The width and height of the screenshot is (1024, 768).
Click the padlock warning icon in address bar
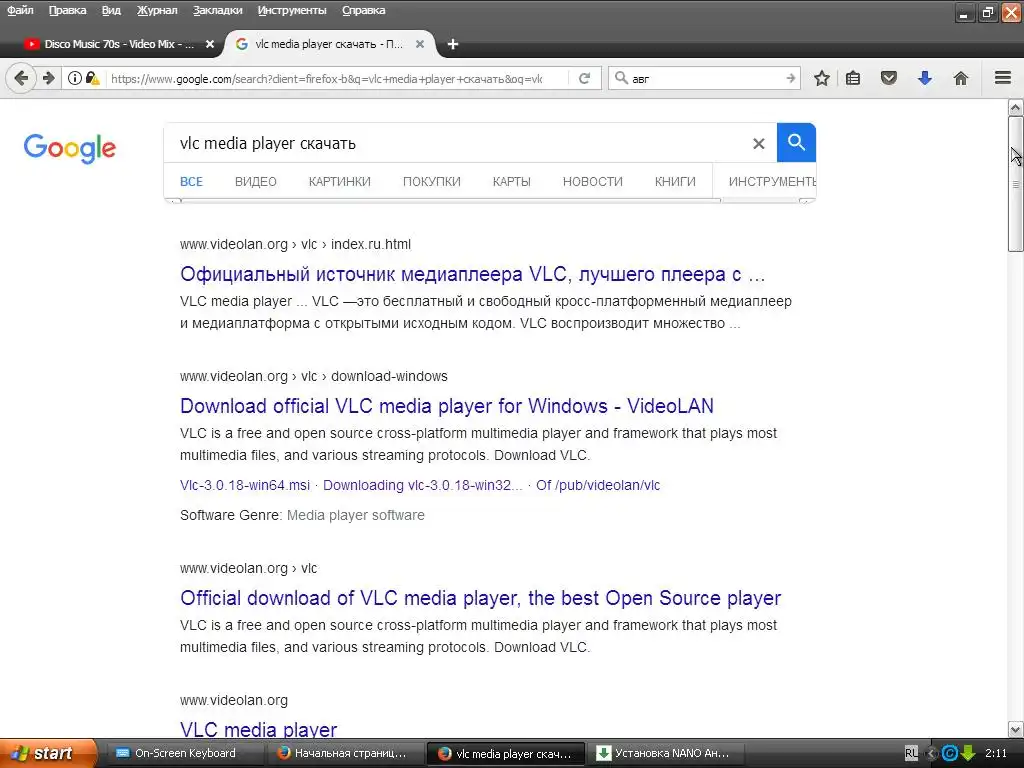click(x=93, y=78)
